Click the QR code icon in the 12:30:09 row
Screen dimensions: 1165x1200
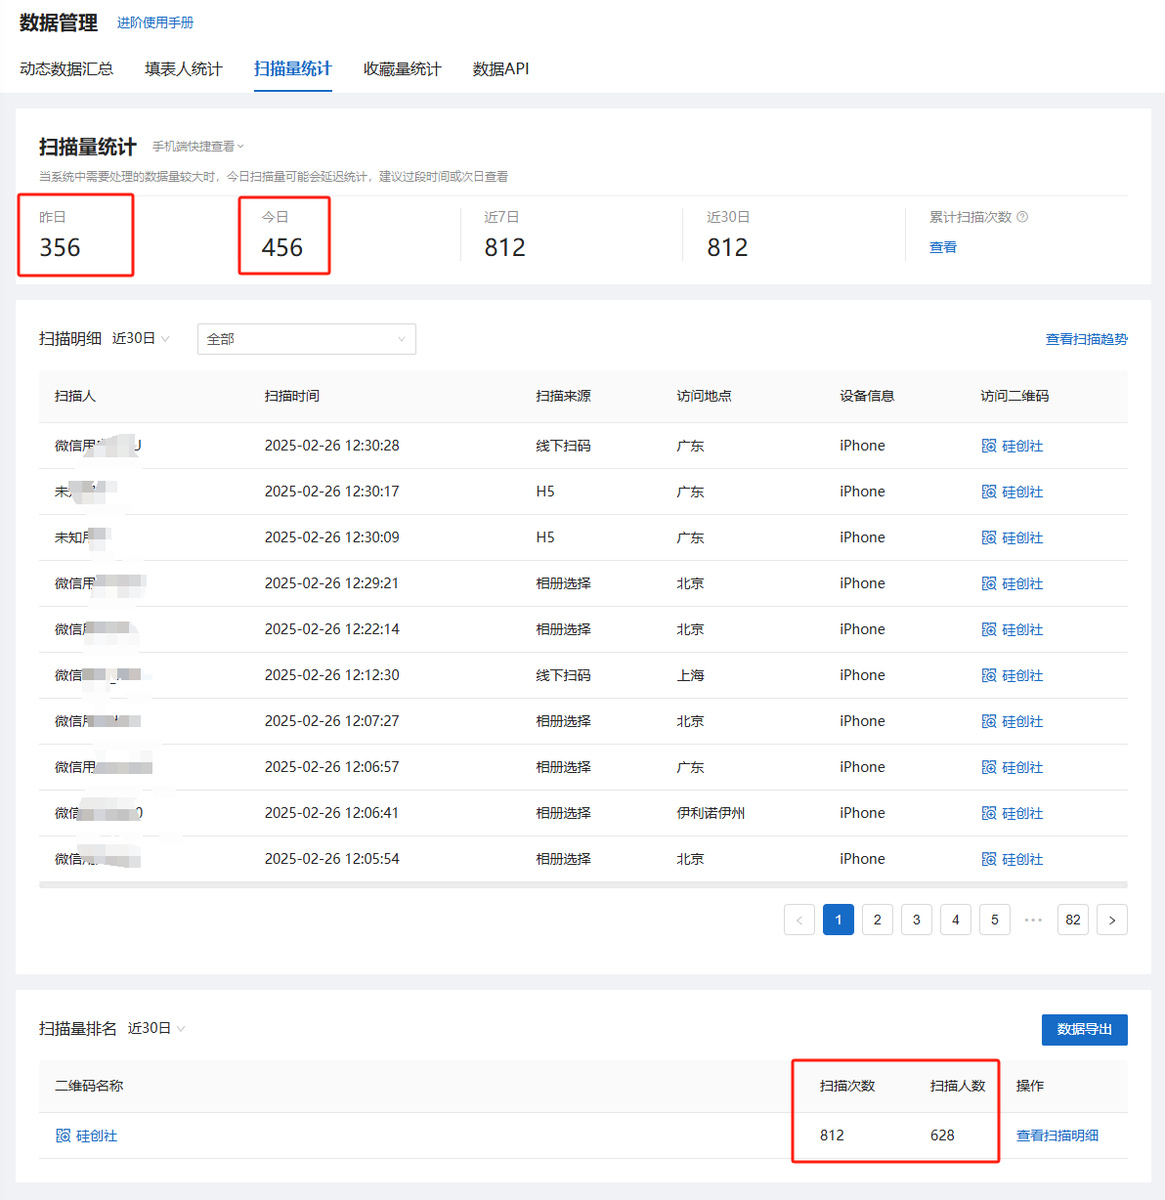989,538
